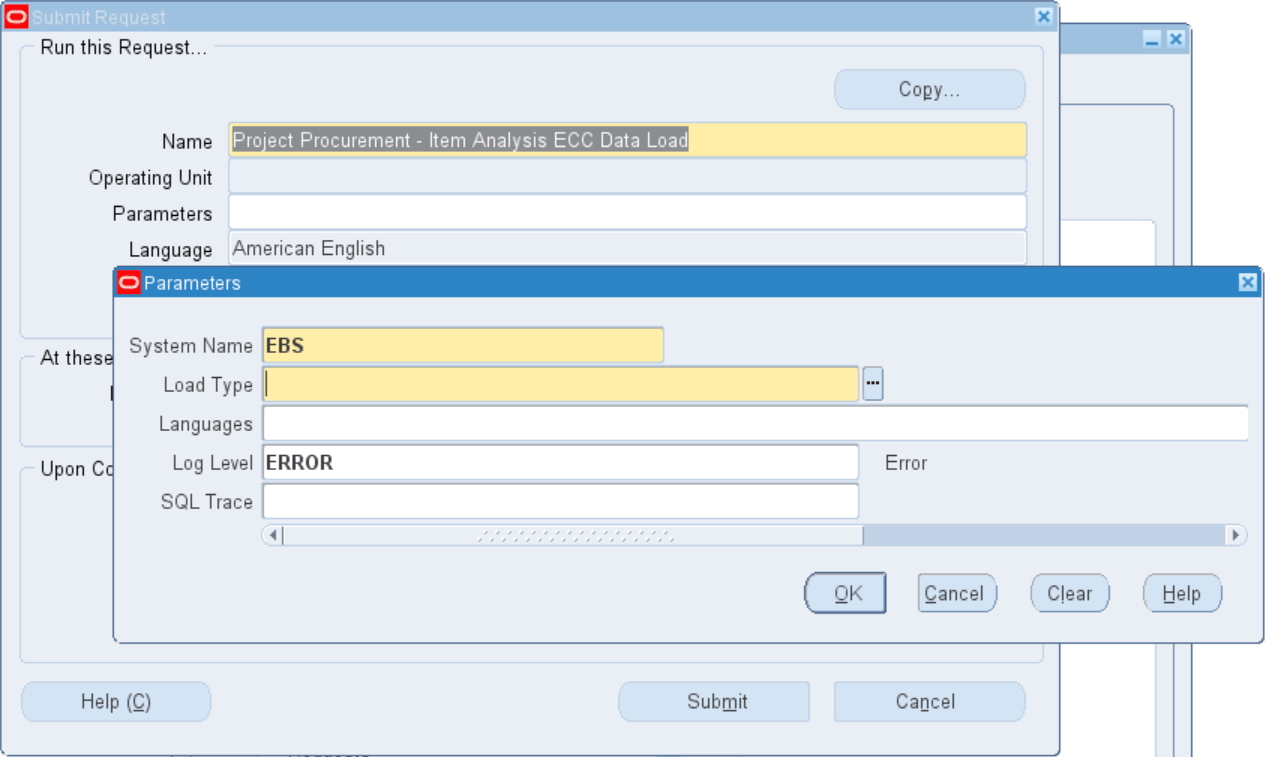Viewport: 1268px width, 757px height.
Task: Focus the System Name field
Action: 463,345
